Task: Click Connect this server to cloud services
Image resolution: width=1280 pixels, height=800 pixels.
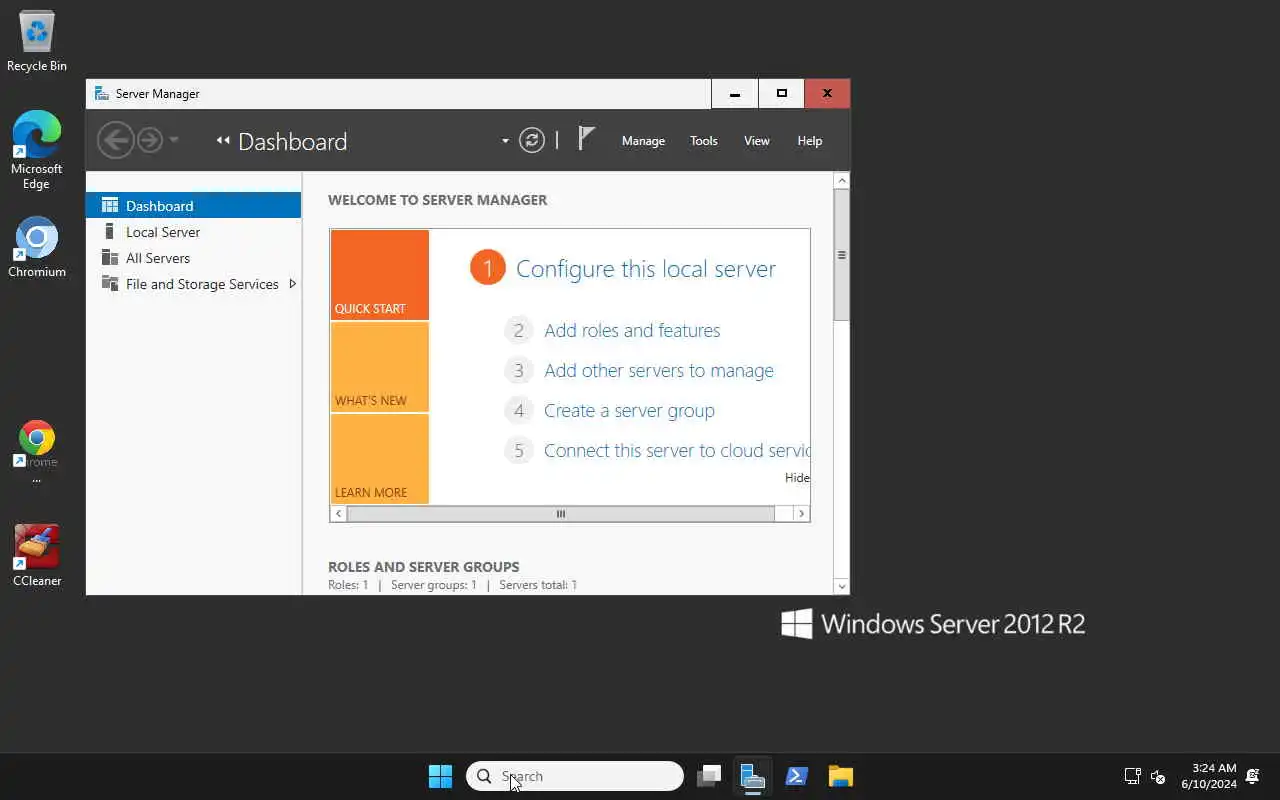Action: pos(676,450)
